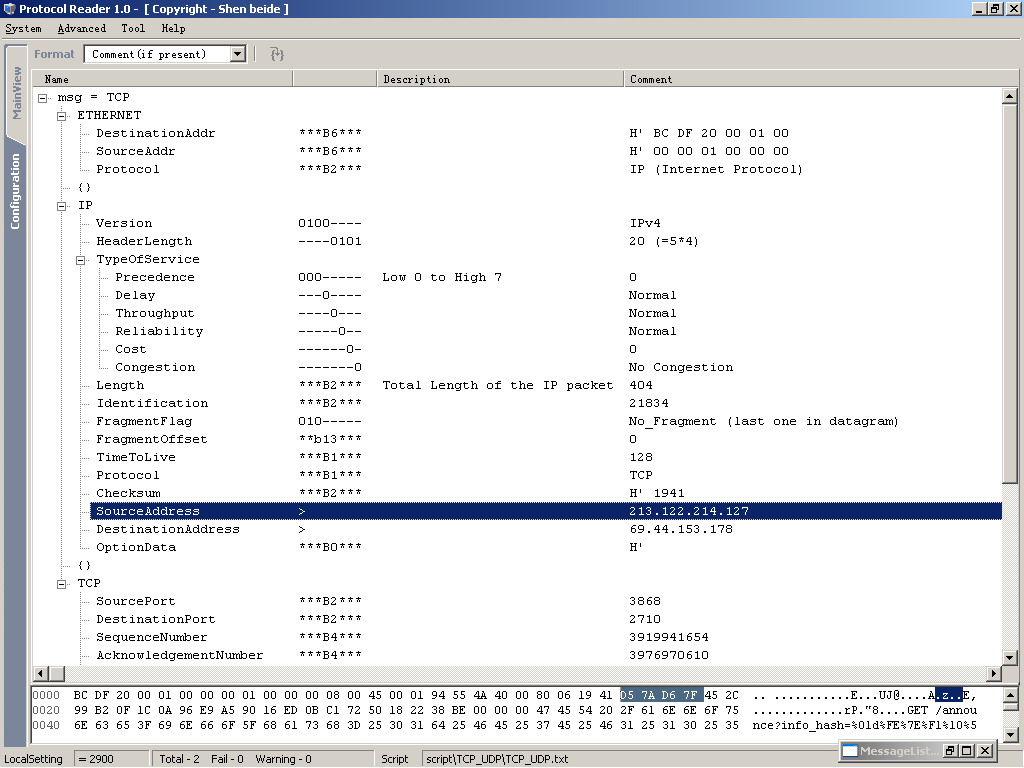Click the hex dump offset 0020 row label
Viewport: 1024px width, 768px height.
46,711
